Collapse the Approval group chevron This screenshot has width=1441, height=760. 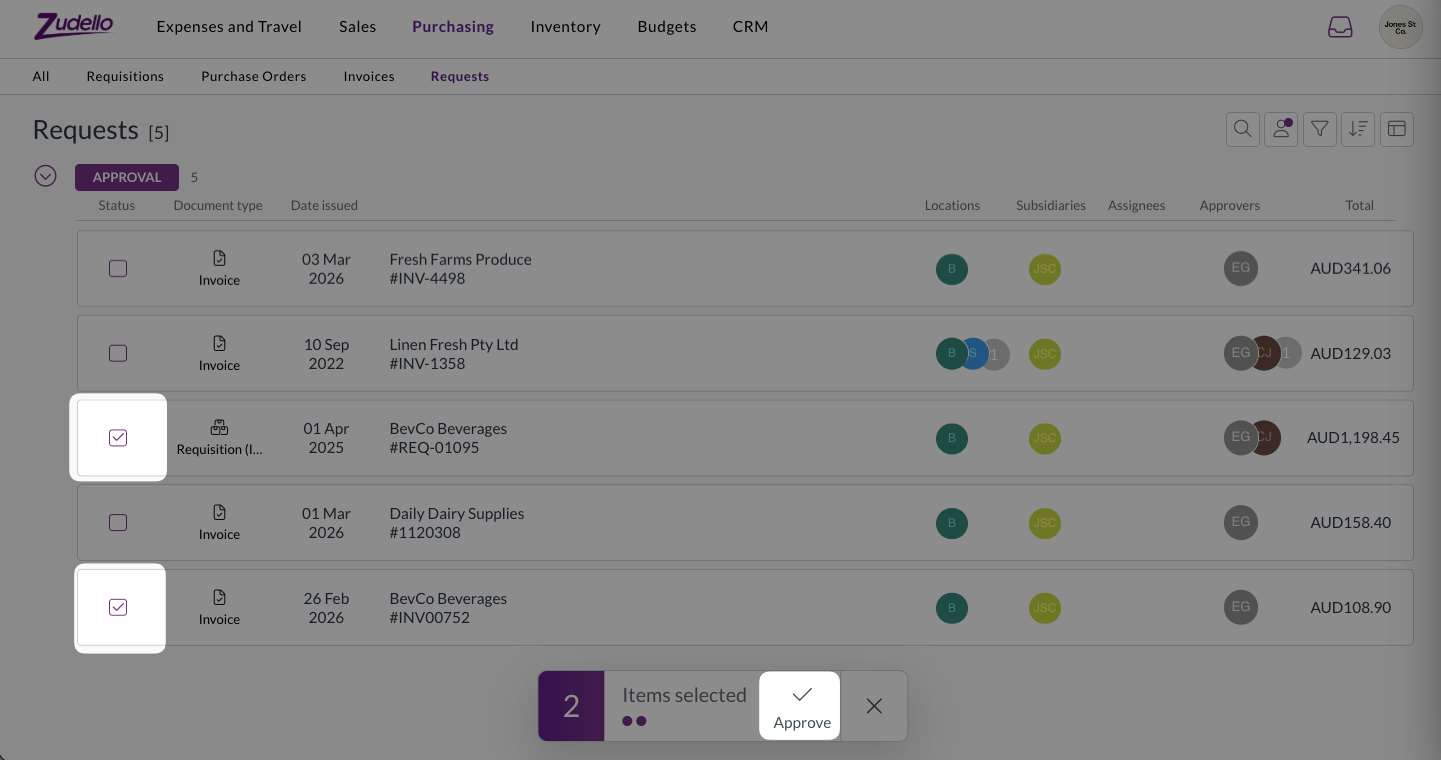tap(45, 176)
